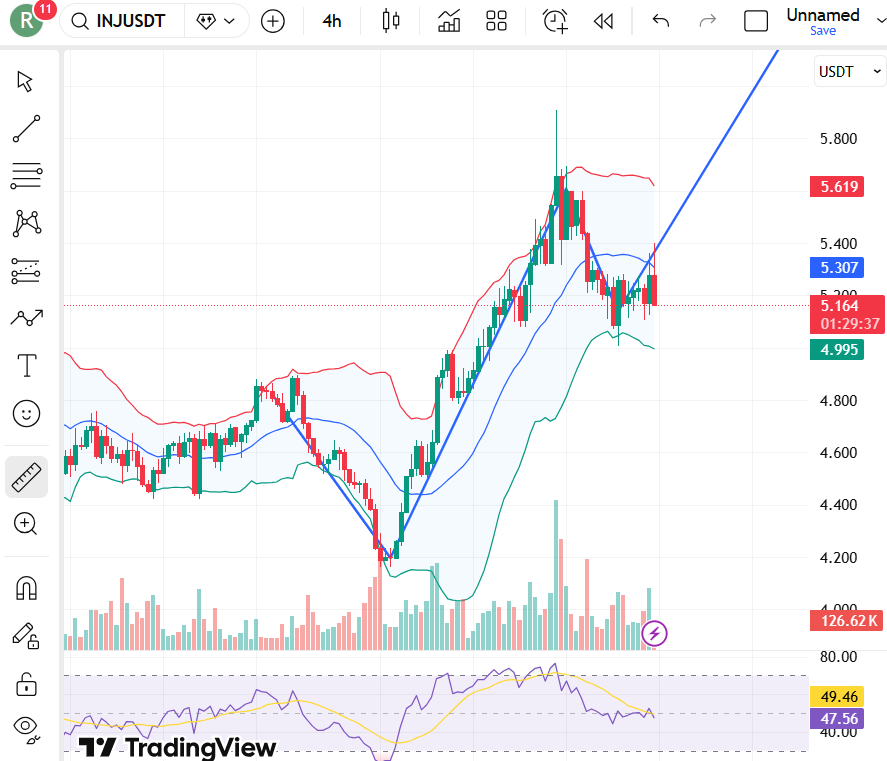The width and height of the screenshot is (887, 761).
Task: Select the trend line drawing tool
Action: point(26,129)
